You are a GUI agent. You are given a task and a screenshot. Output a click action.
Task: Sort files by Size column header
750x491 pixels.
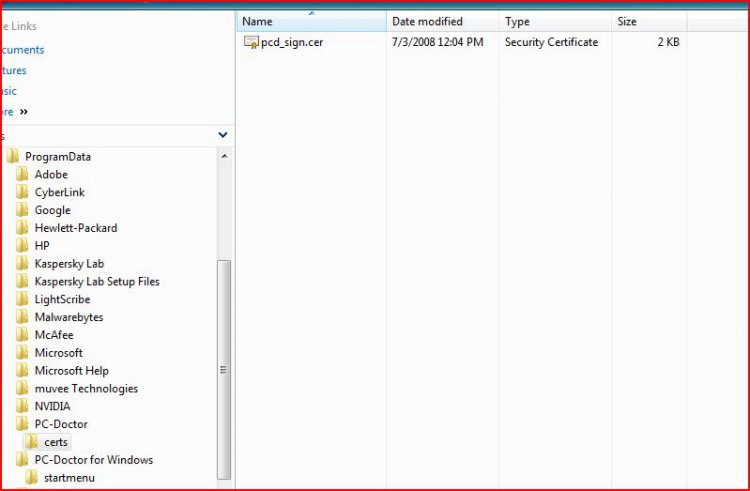point(650,21)
